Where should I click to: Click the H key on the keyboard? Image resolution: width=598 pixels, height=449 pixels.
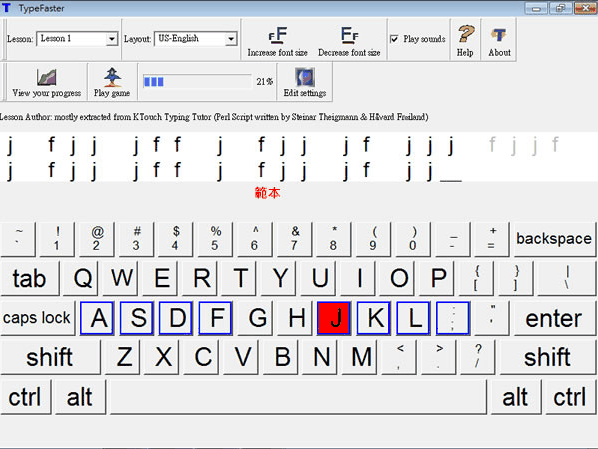[295, 318]
